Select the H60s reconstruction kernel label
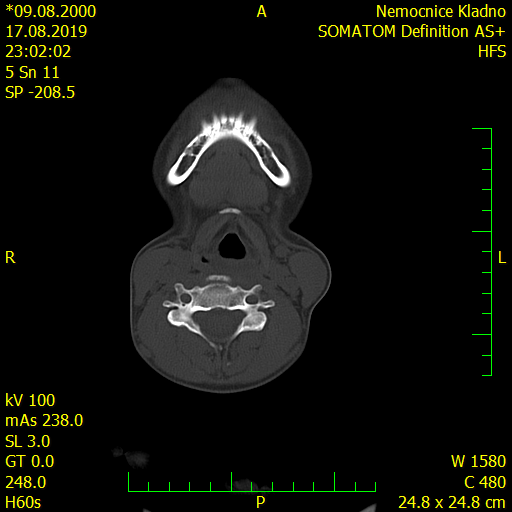Image resolution: width=512 pixels, height=512 pixels. click(x=23, y=502)
